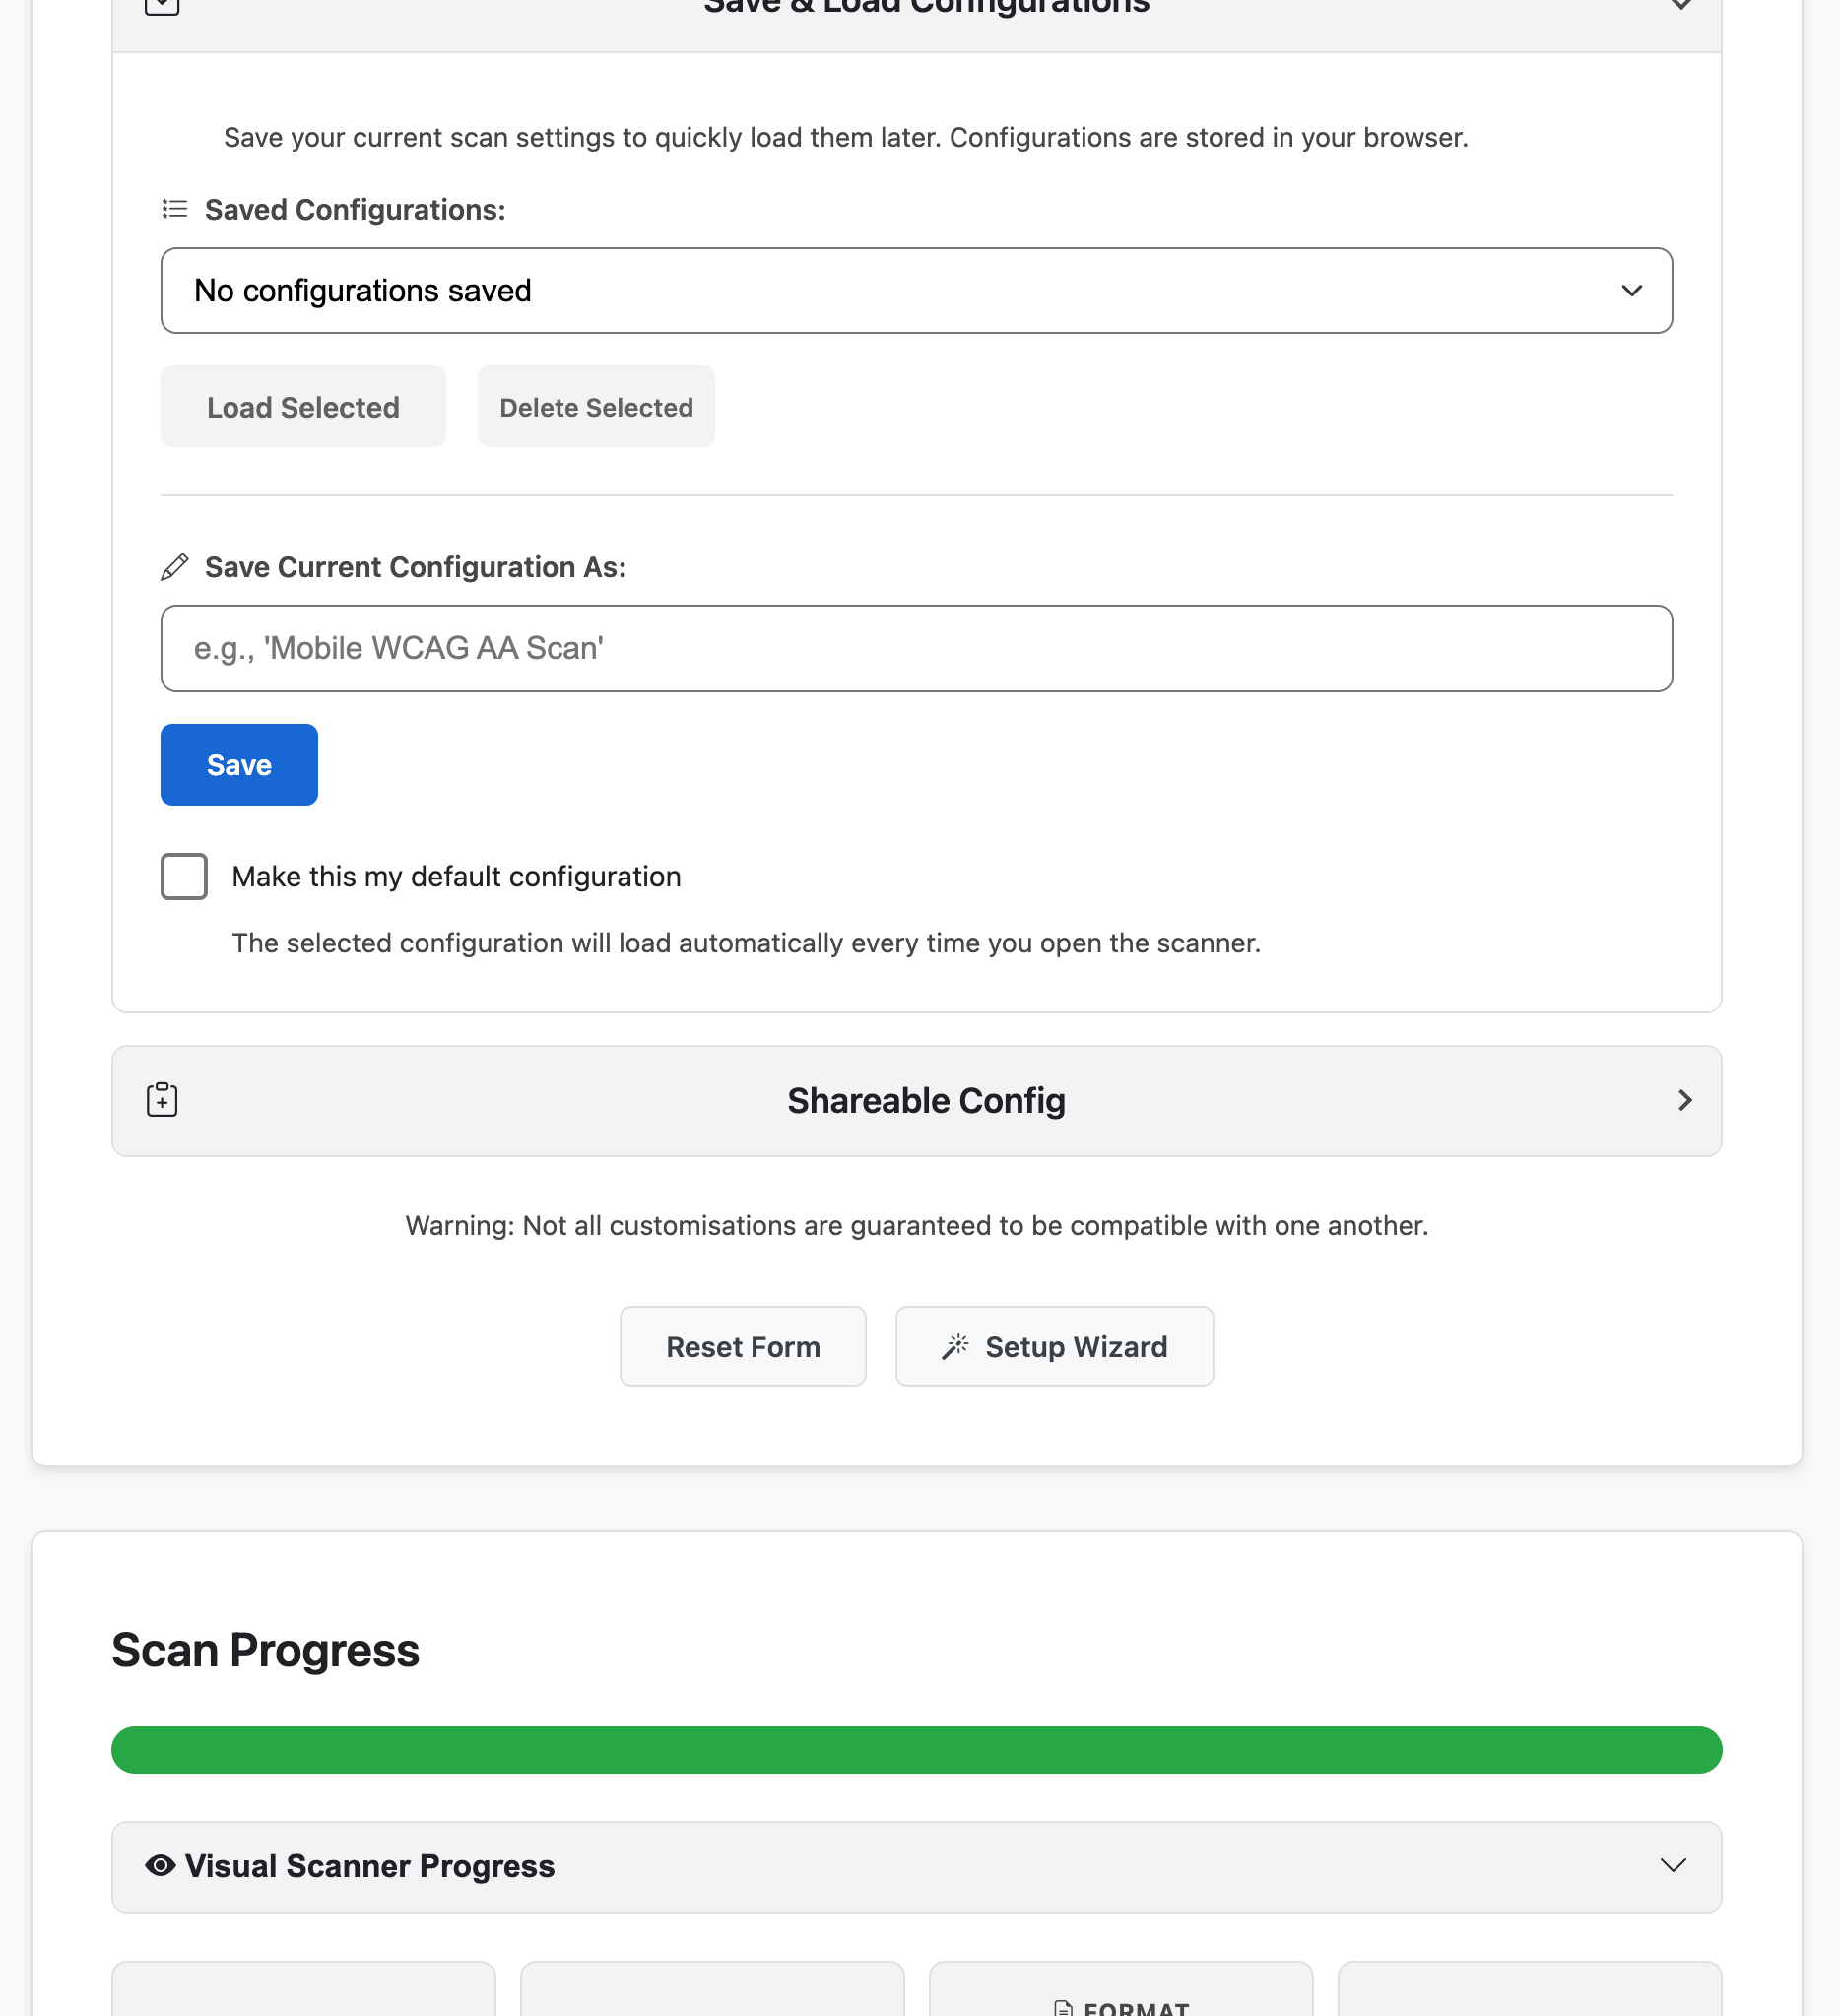Click the 'Make this my default configuration' label
The height and width of the screenshot is (2016, 1840).
tap(456, 877)
